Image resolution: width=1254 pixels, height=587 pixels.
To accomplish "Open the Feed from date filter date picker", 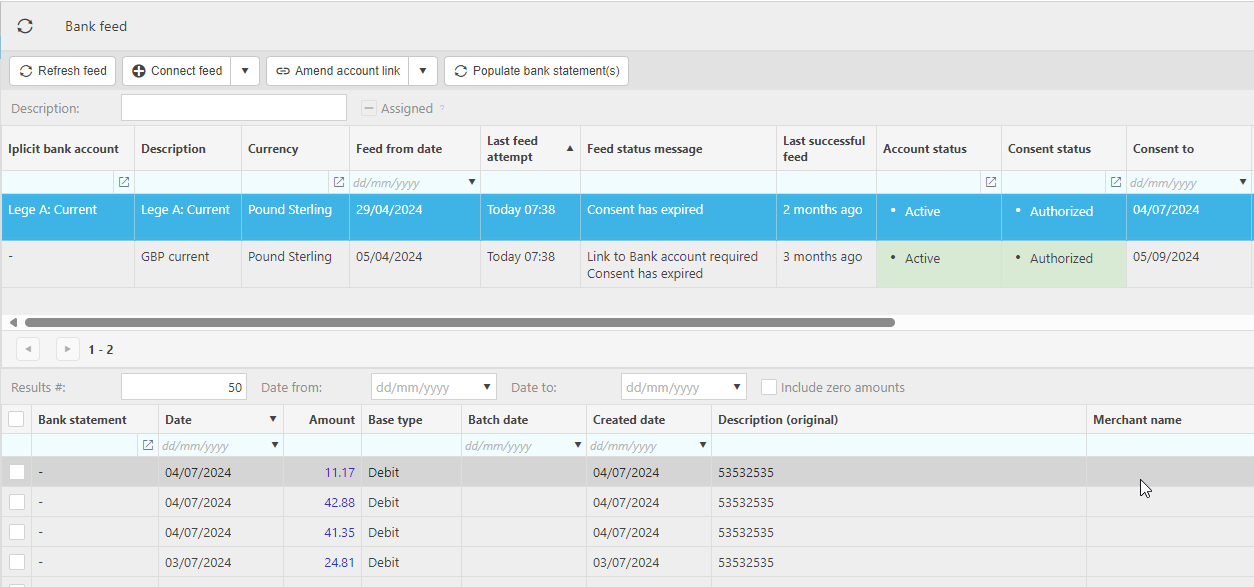I will click(472, 182).
